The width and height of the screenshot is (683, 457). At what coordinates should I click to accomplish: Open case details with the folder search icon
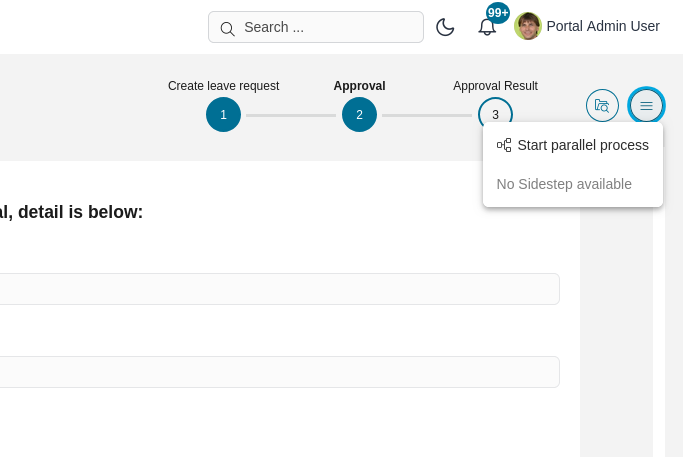point(602,106)
